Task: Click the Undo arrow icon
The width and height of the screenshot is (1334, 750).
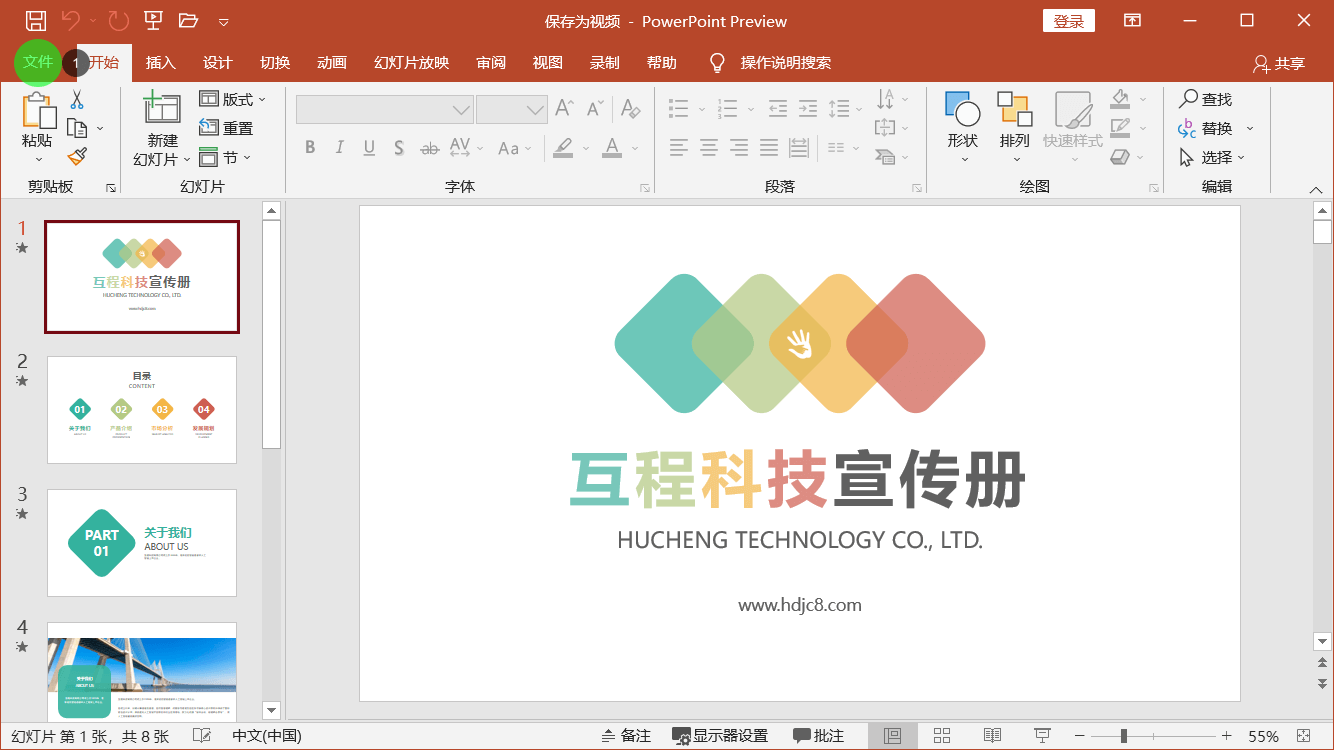Action: [x=70, y=20]
